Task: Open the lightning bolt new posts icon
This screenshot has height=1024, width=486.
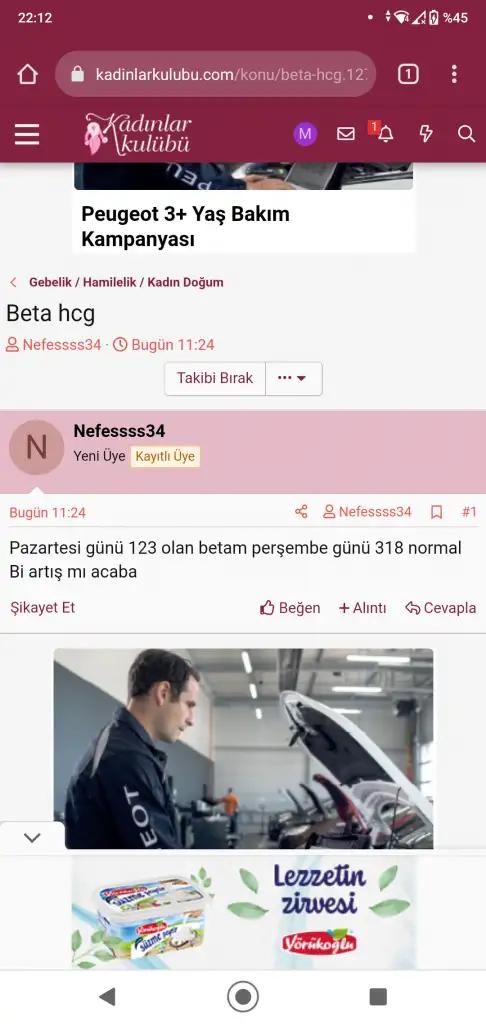Action: [x=426, y=134]
